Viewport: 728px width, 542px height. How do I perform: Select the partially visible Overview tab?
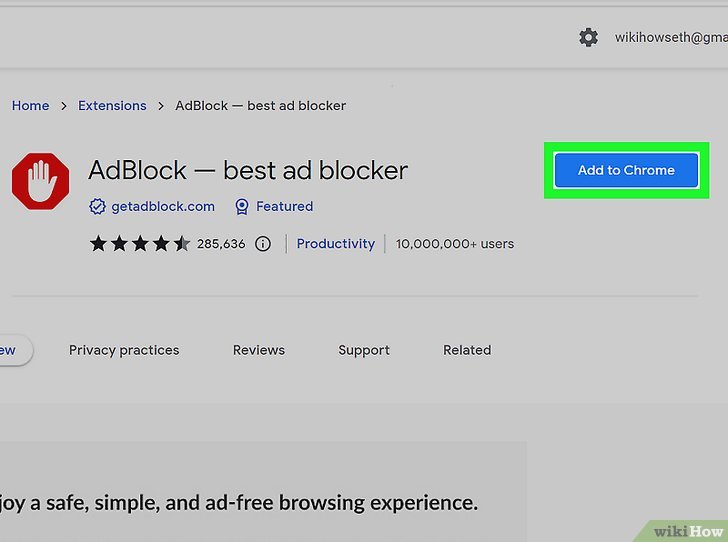[x=14, y=350]
